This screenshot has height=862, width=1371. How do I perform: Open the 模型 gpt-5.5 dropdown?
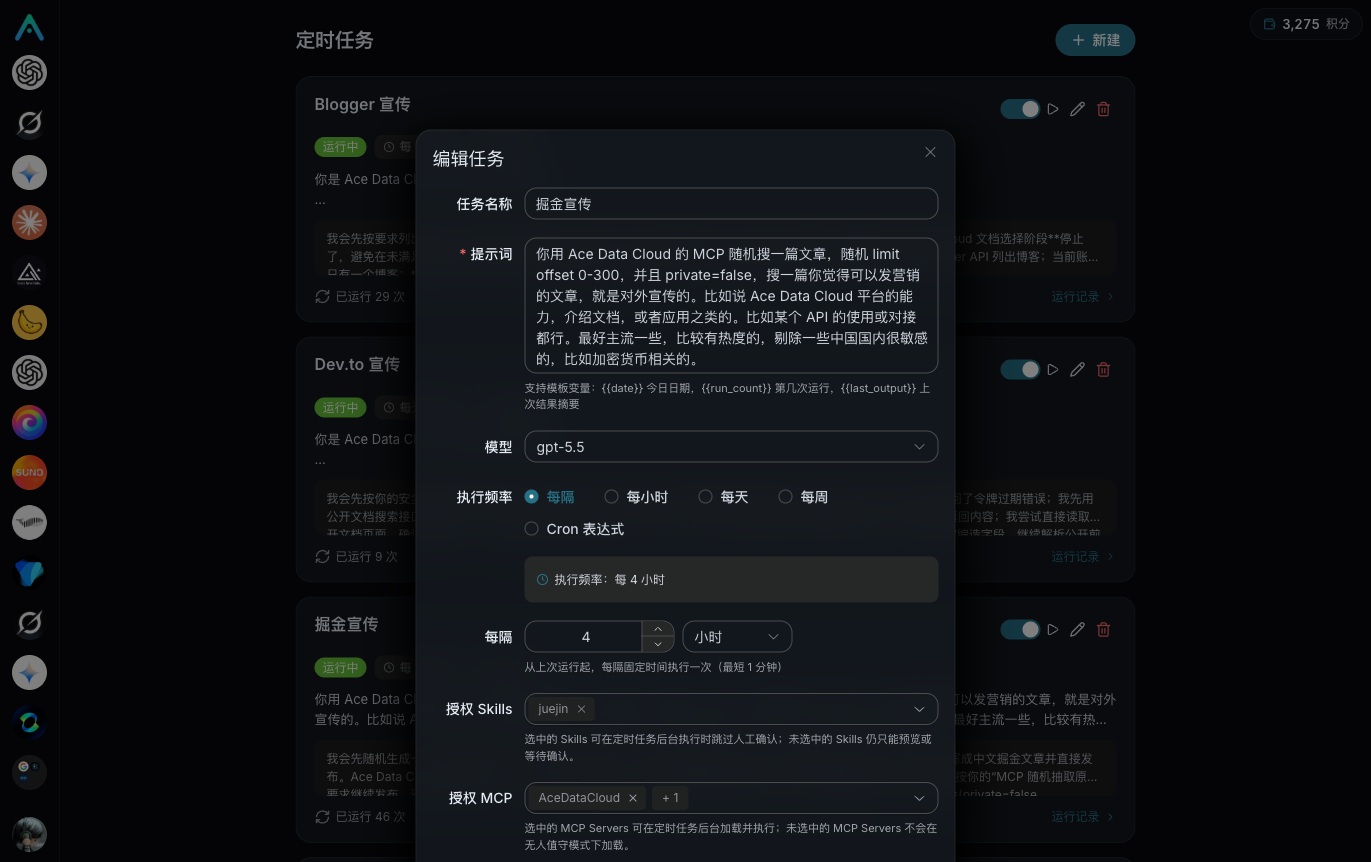pos(731,447)
